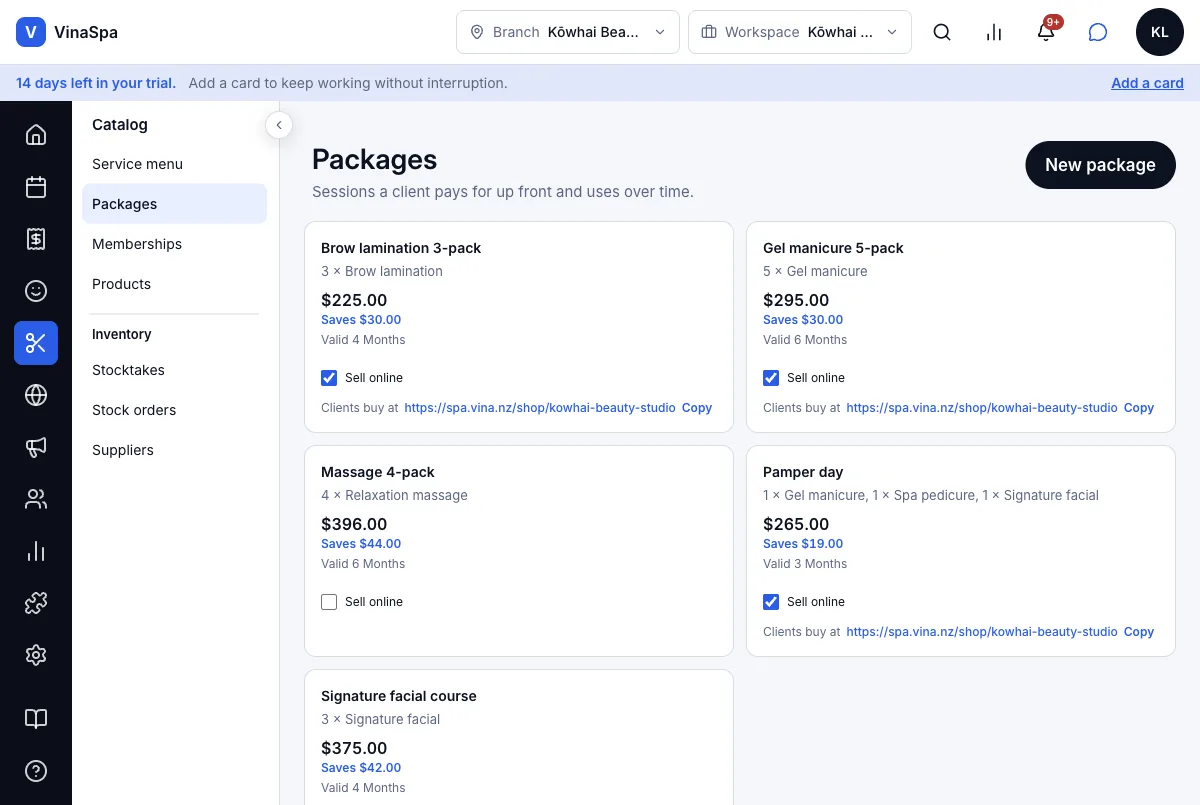The image size is (1200, 805).
Task: Open Gel manicure 5-pack shop URL
Action: [982, 408]
